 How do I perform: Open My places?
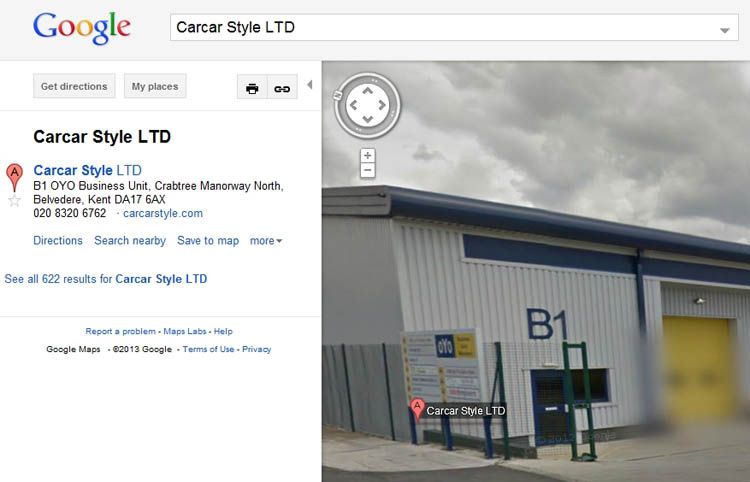[x=155, y=86]
